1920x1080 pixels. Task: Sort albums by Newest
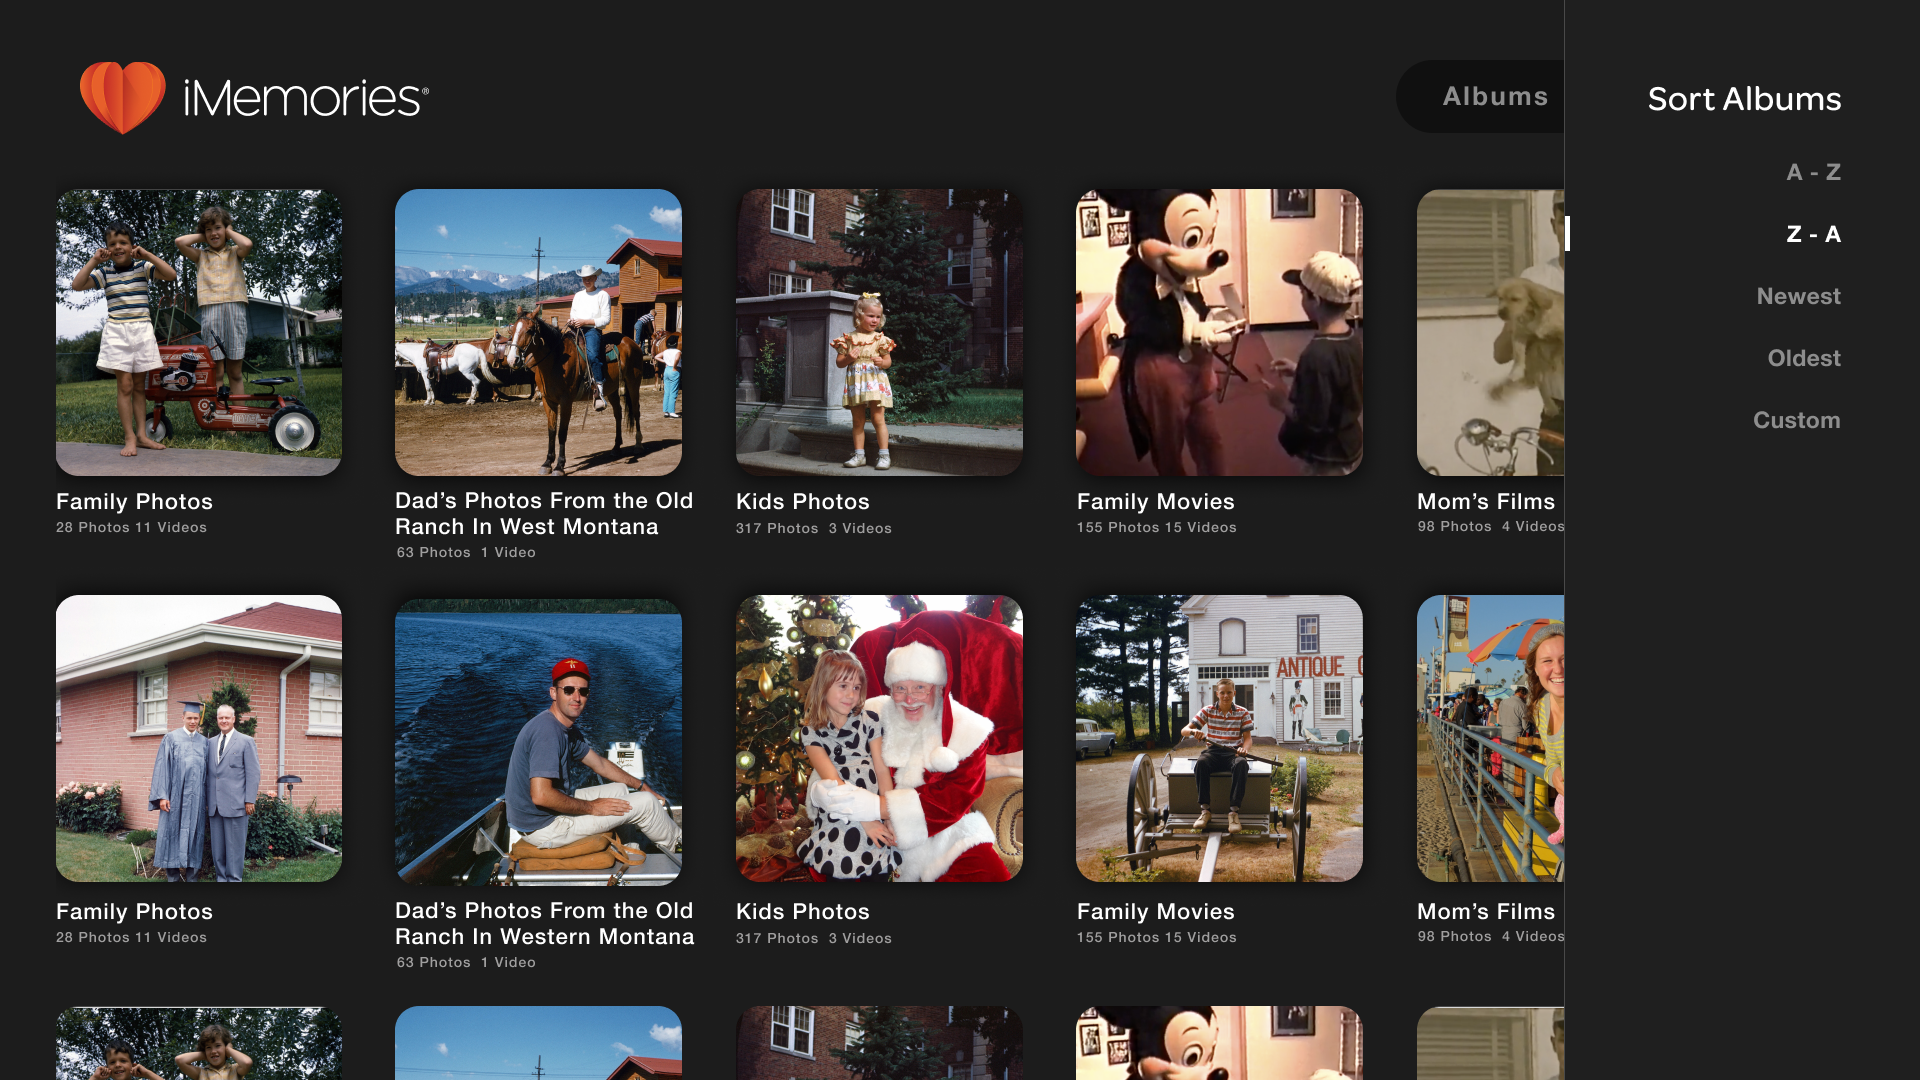coord(1798,296)
